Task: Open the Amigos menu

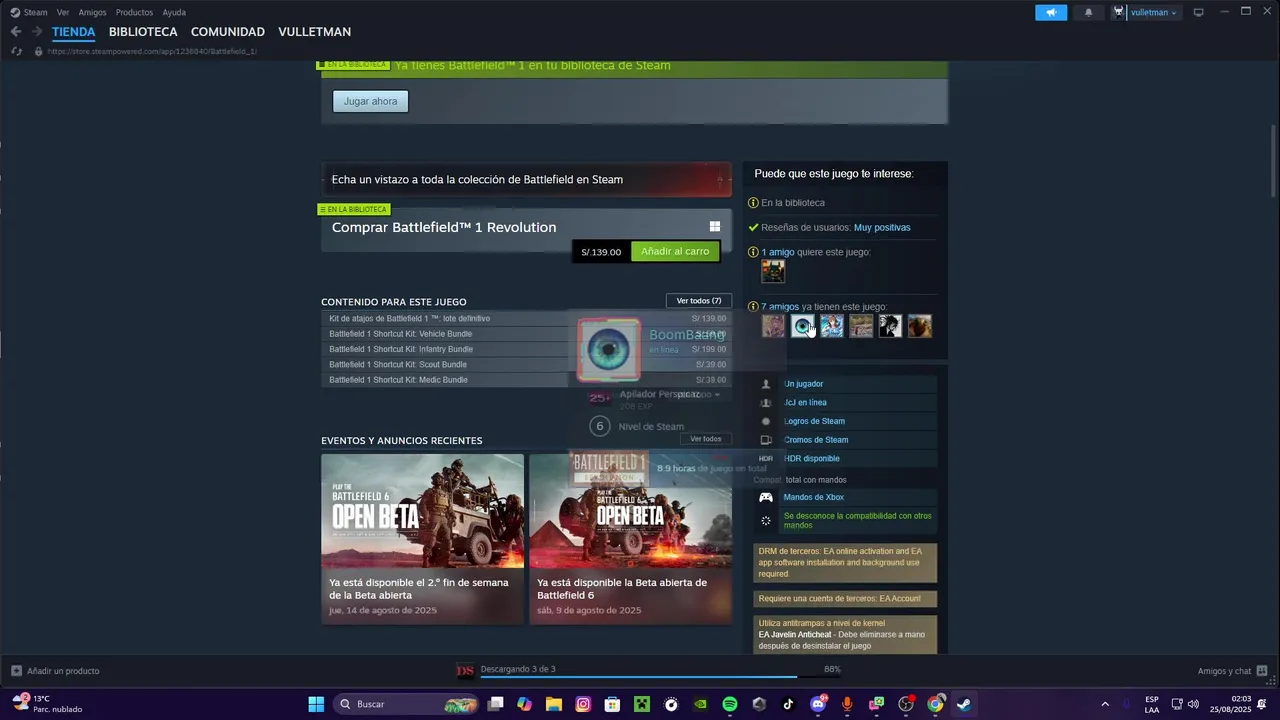Action: pos(92,12)
